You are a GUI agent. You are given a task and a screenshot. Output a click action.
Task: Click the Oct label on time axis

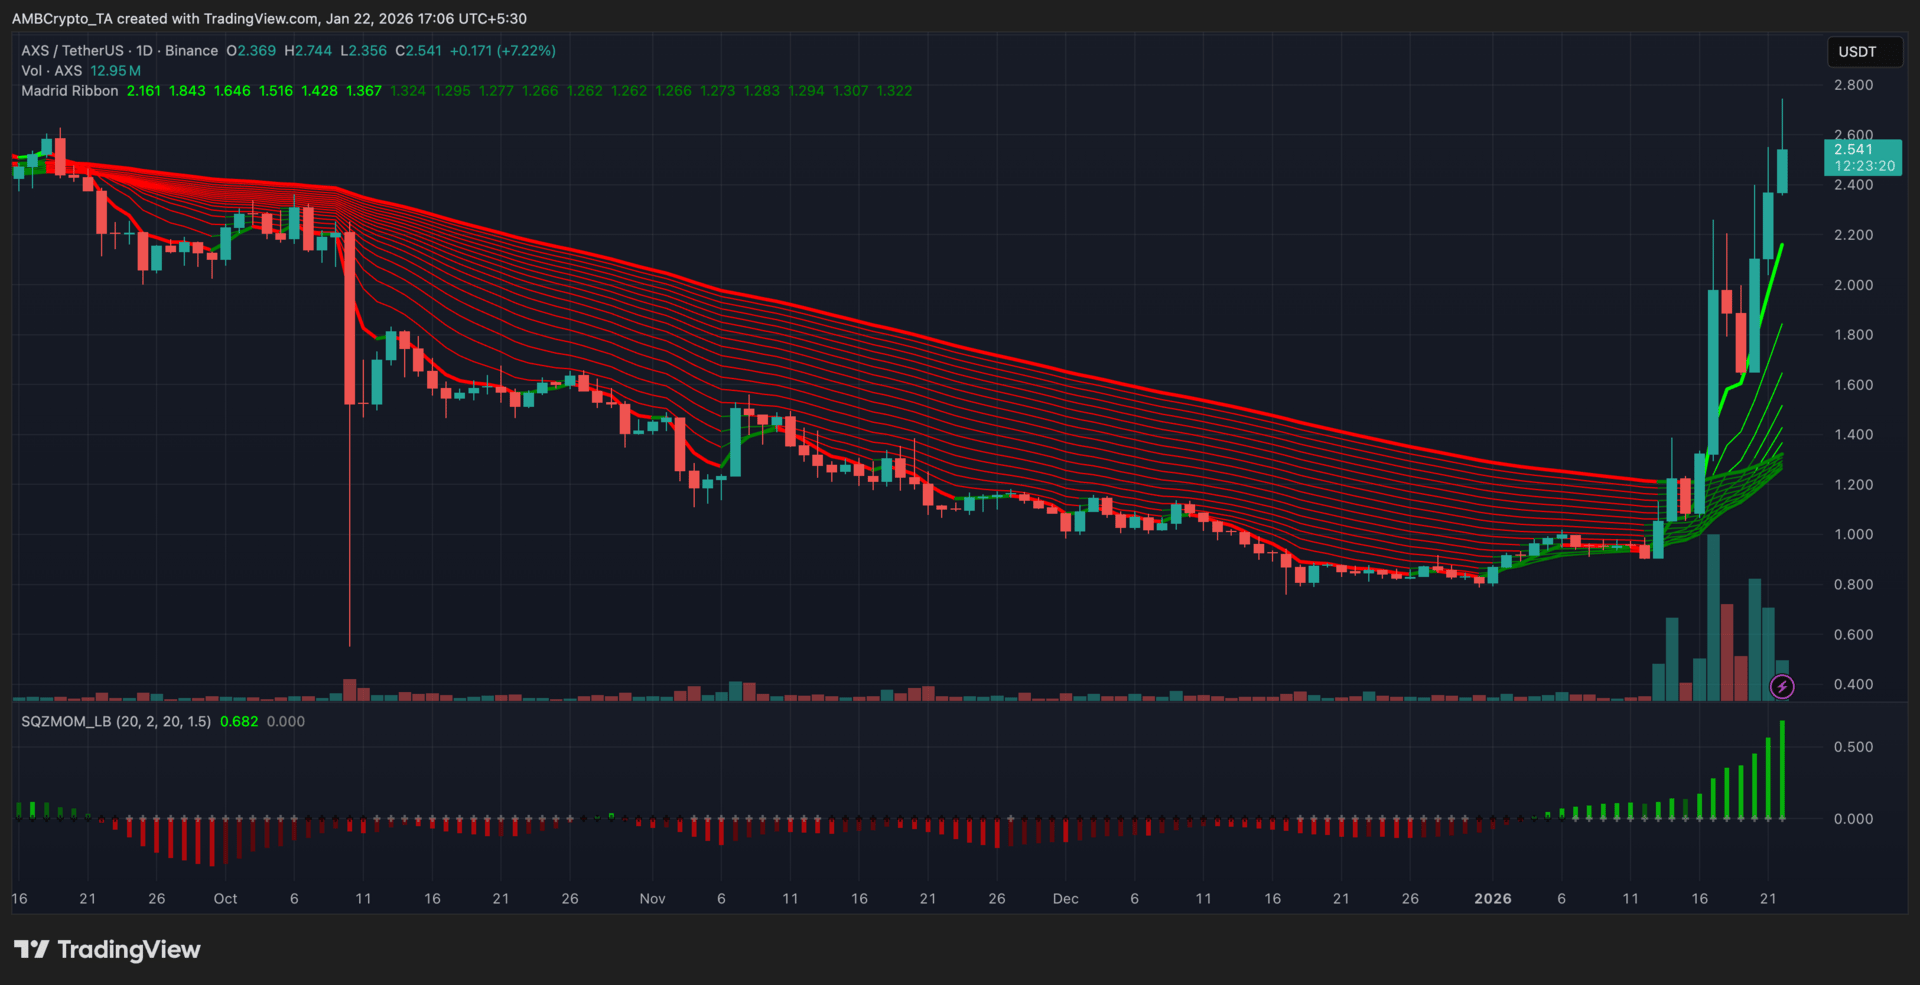click(225, 899)
